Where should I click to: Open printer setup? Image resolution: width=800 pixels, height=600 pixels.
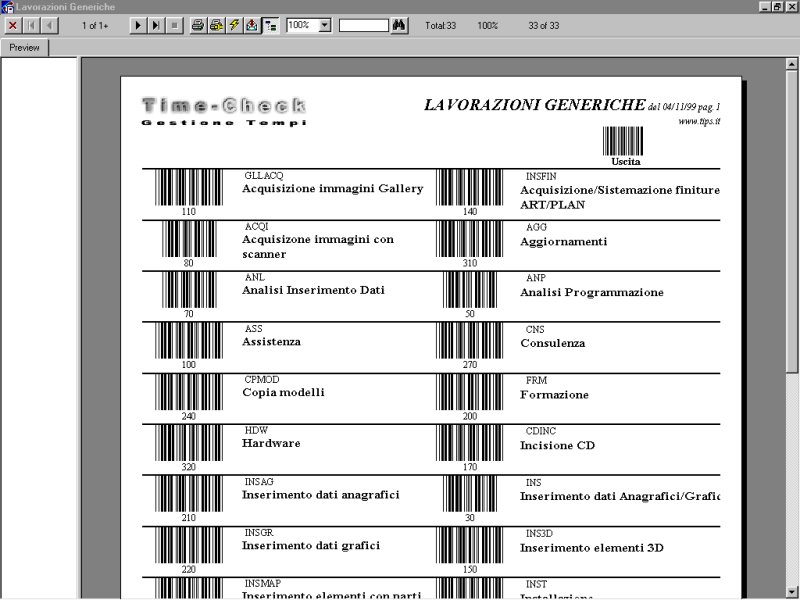click(x=216, y=26)
